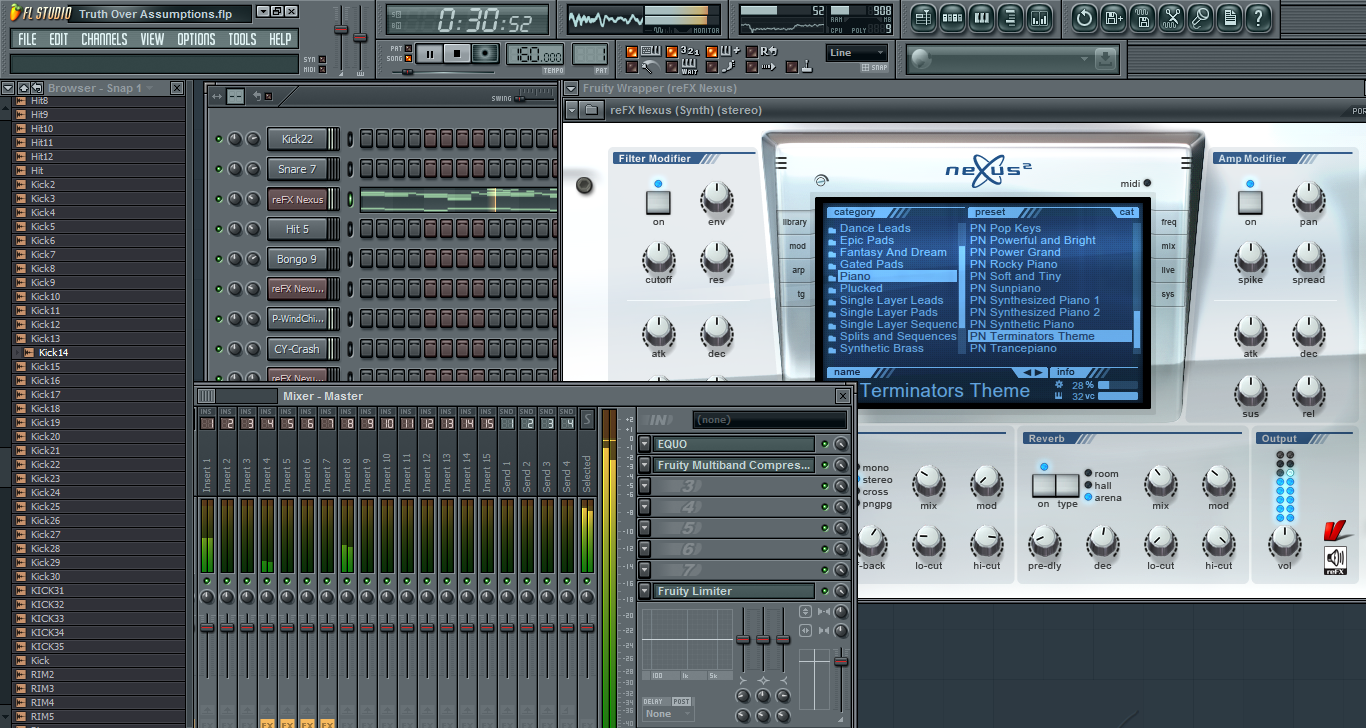
Task: Click the audio export waveform disk icon
Action: pyautogui.click(x=1142, y=17)
